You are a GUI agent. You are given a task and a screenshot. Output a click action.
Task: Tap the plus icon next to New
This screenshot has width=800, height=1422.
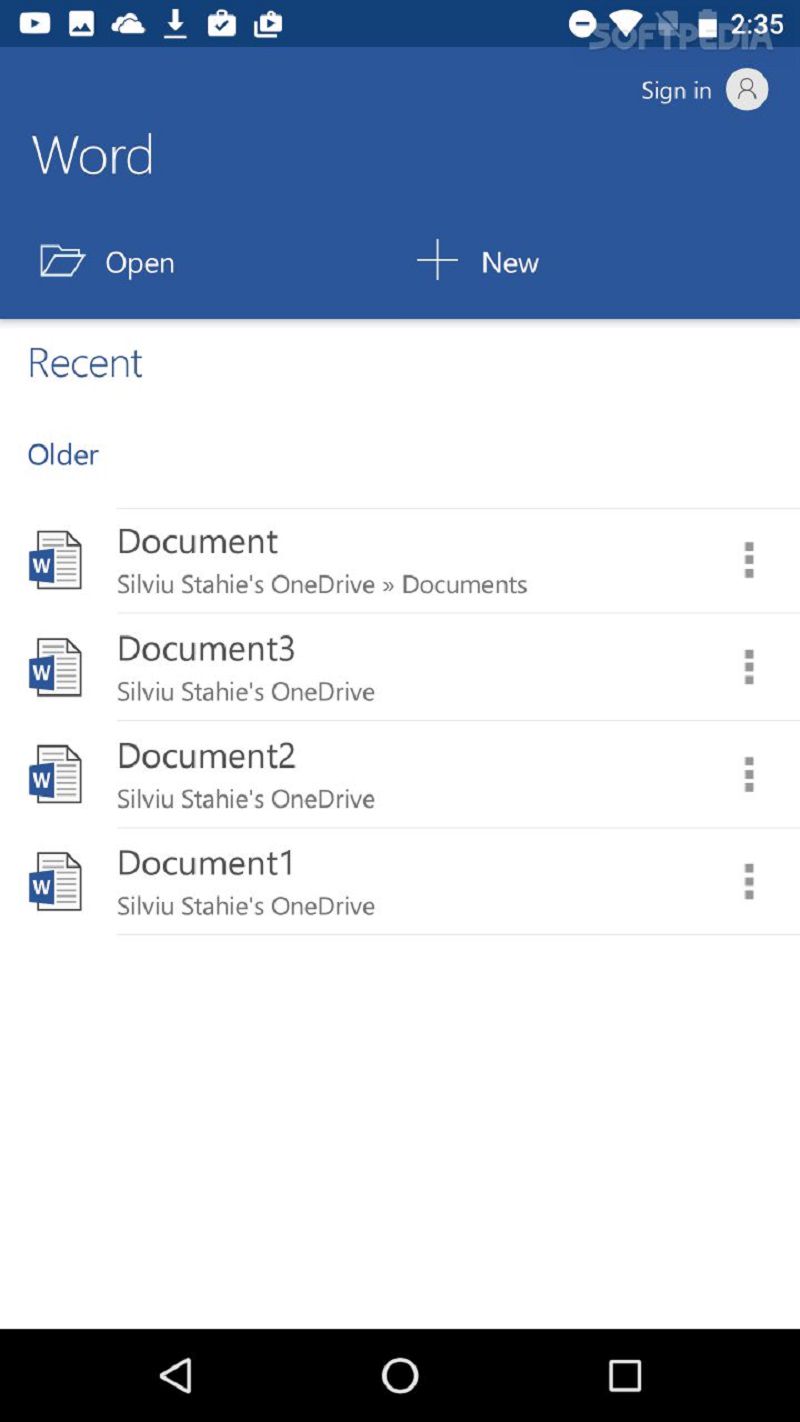click(x=437, y=261)
